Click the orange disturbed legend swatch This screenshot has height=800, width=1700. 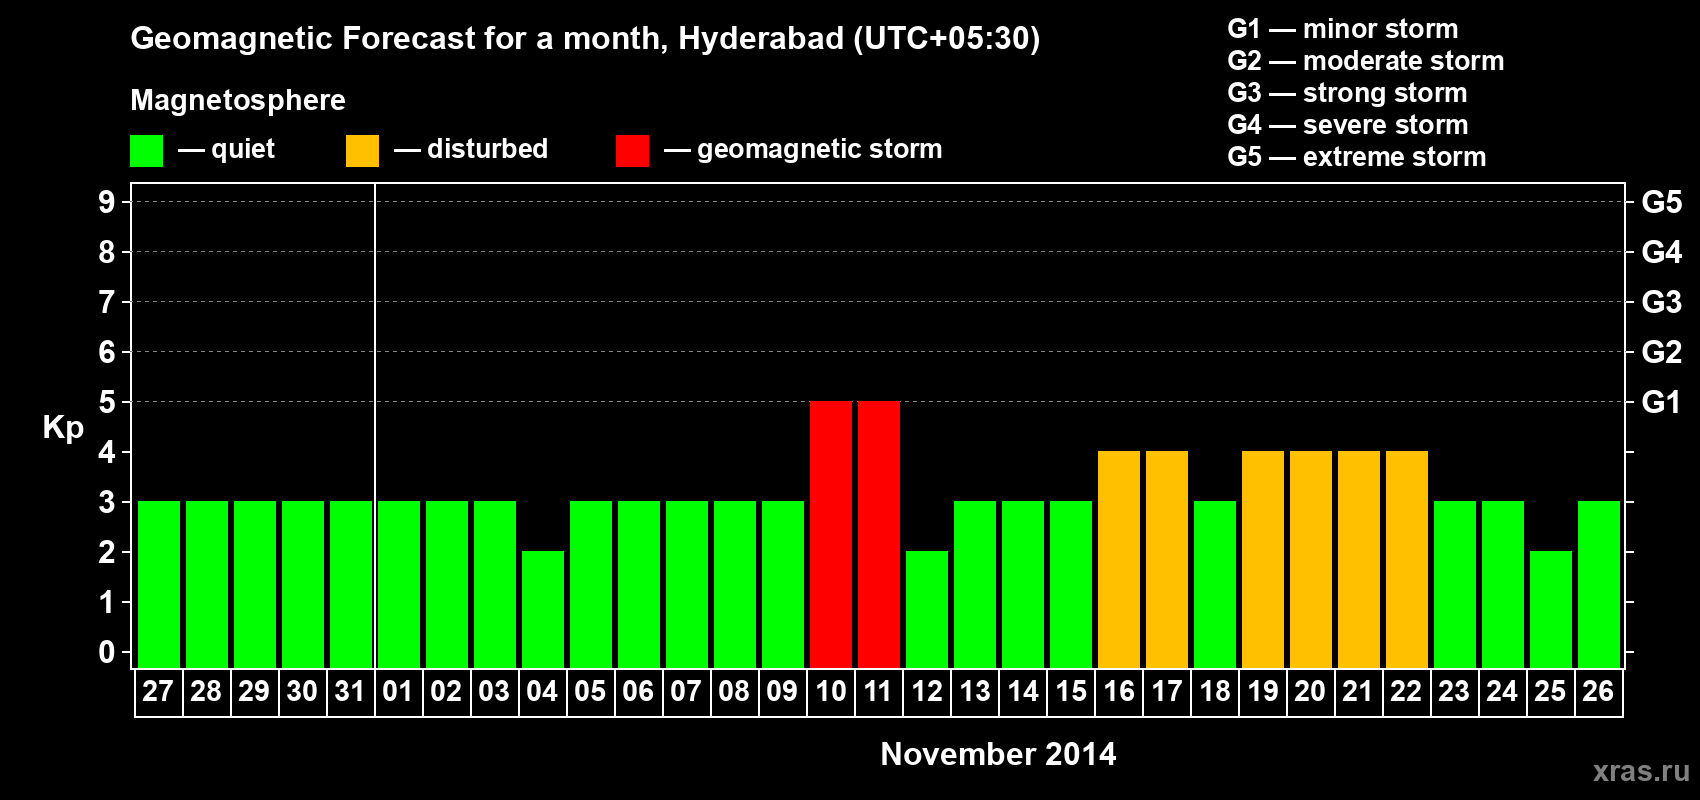click(362, 151)
